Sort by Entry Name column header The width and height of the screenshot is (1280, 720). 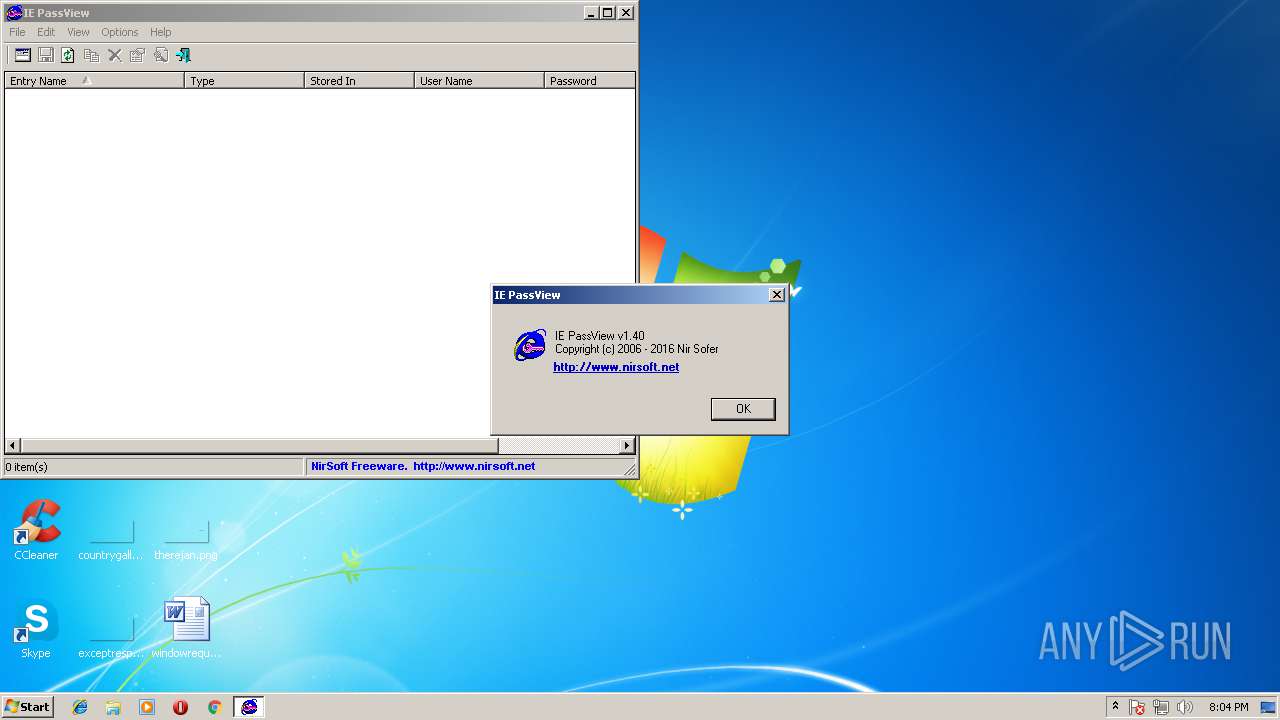(94, 81)
